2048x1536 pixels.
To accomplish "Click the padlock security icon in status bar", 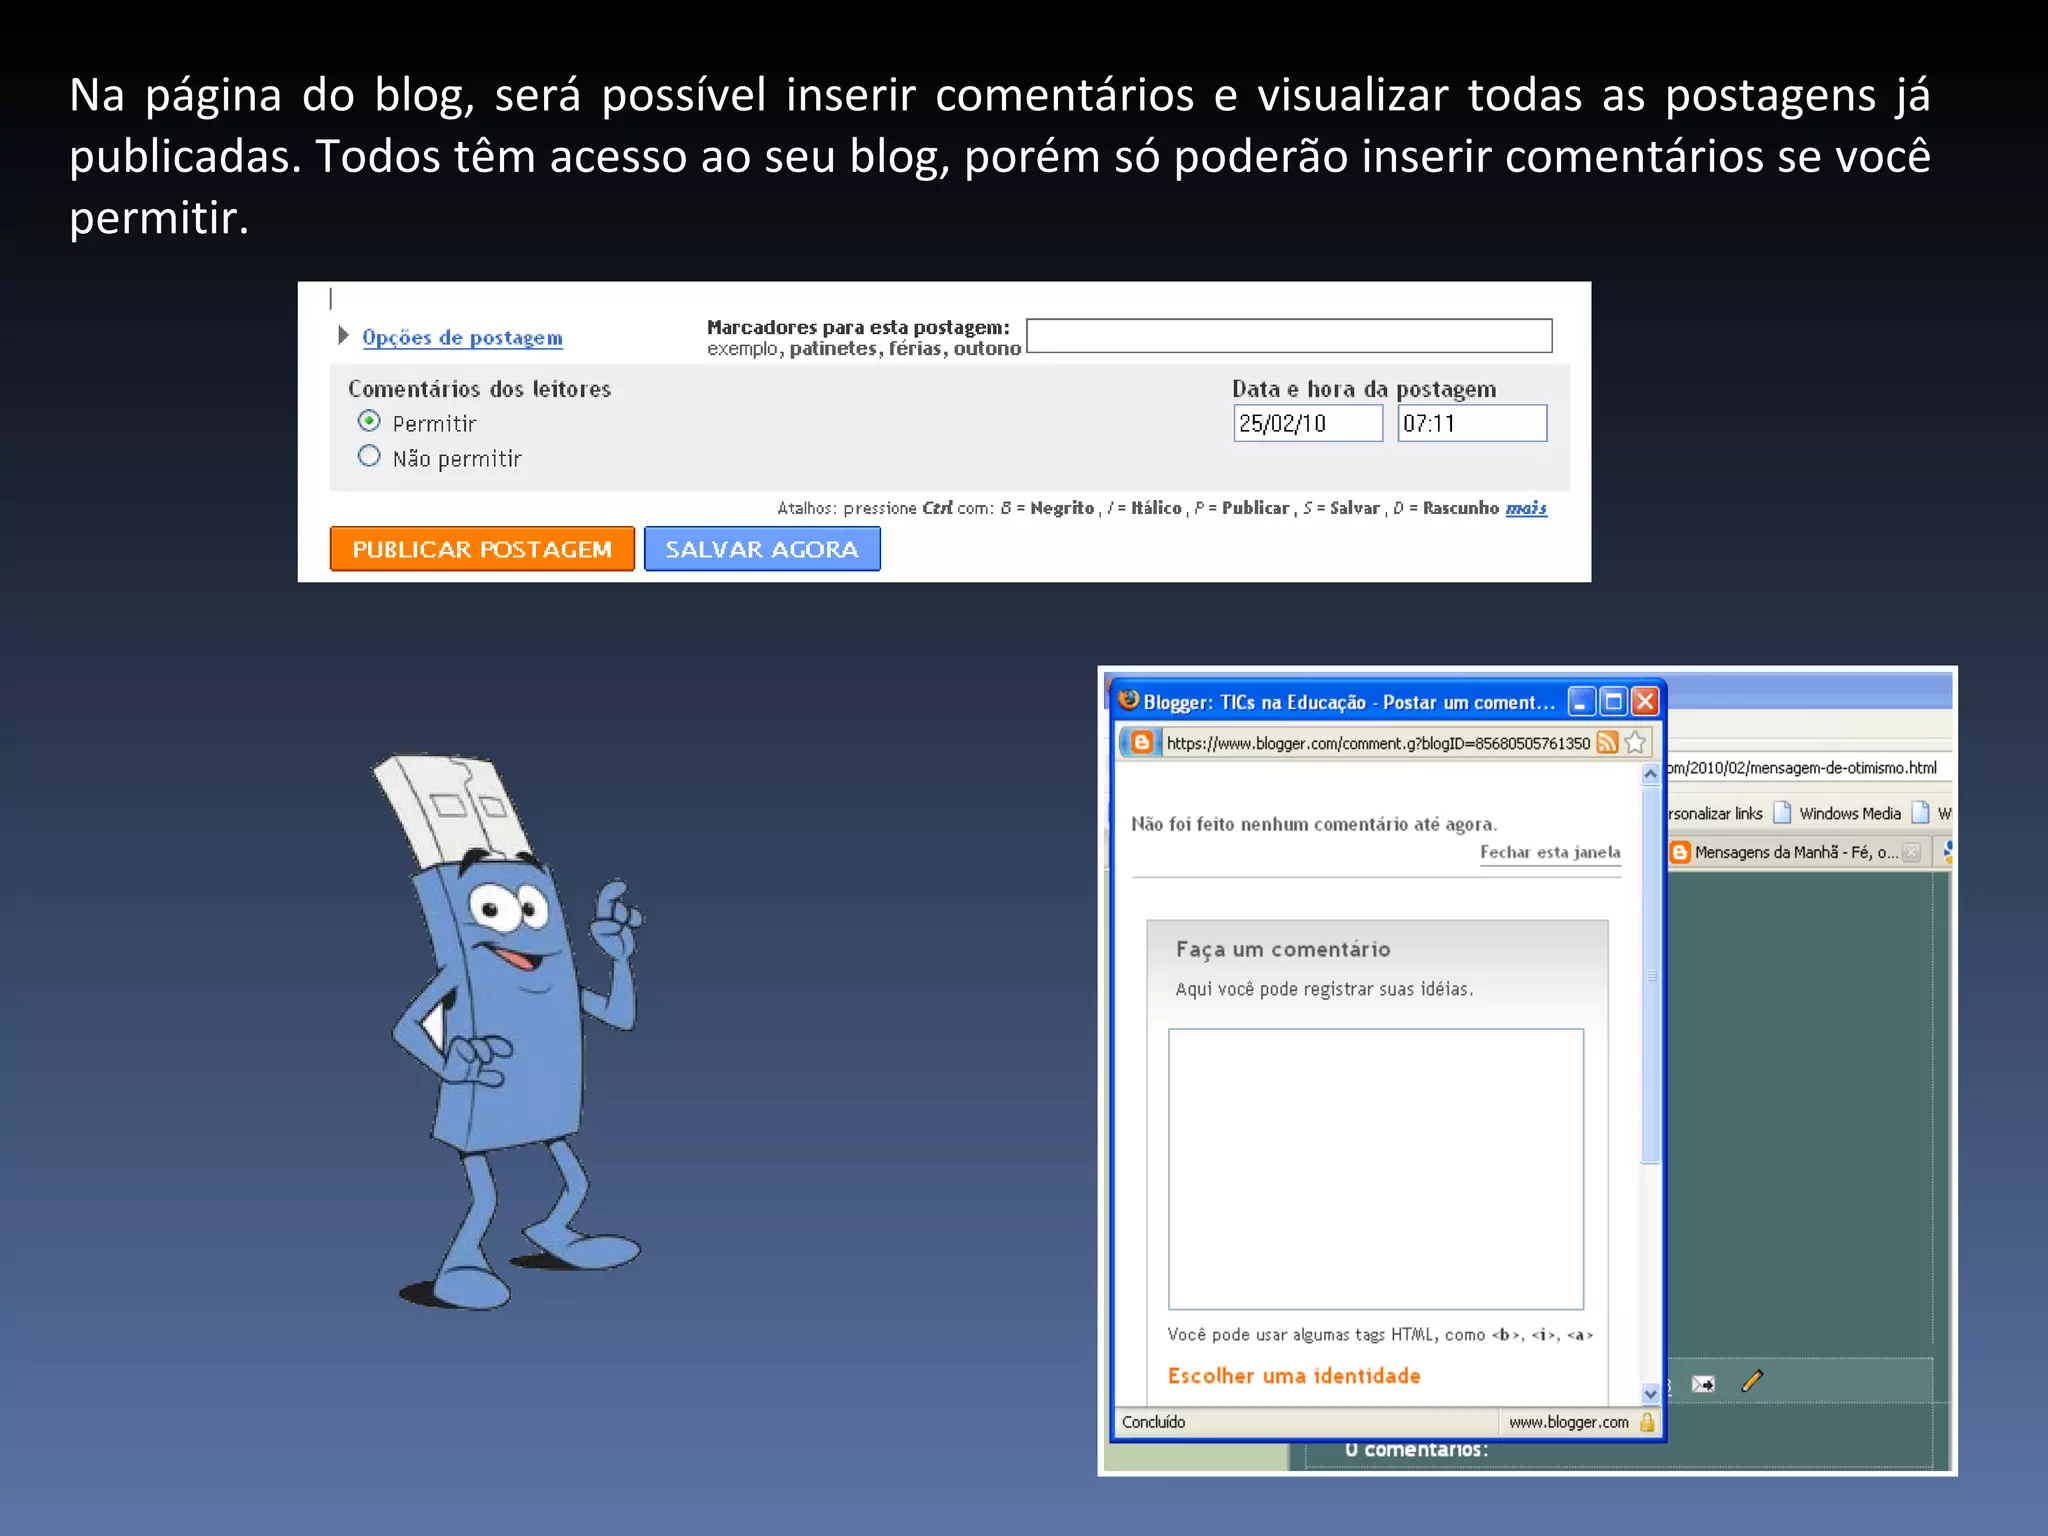I will point(1647,1421).
